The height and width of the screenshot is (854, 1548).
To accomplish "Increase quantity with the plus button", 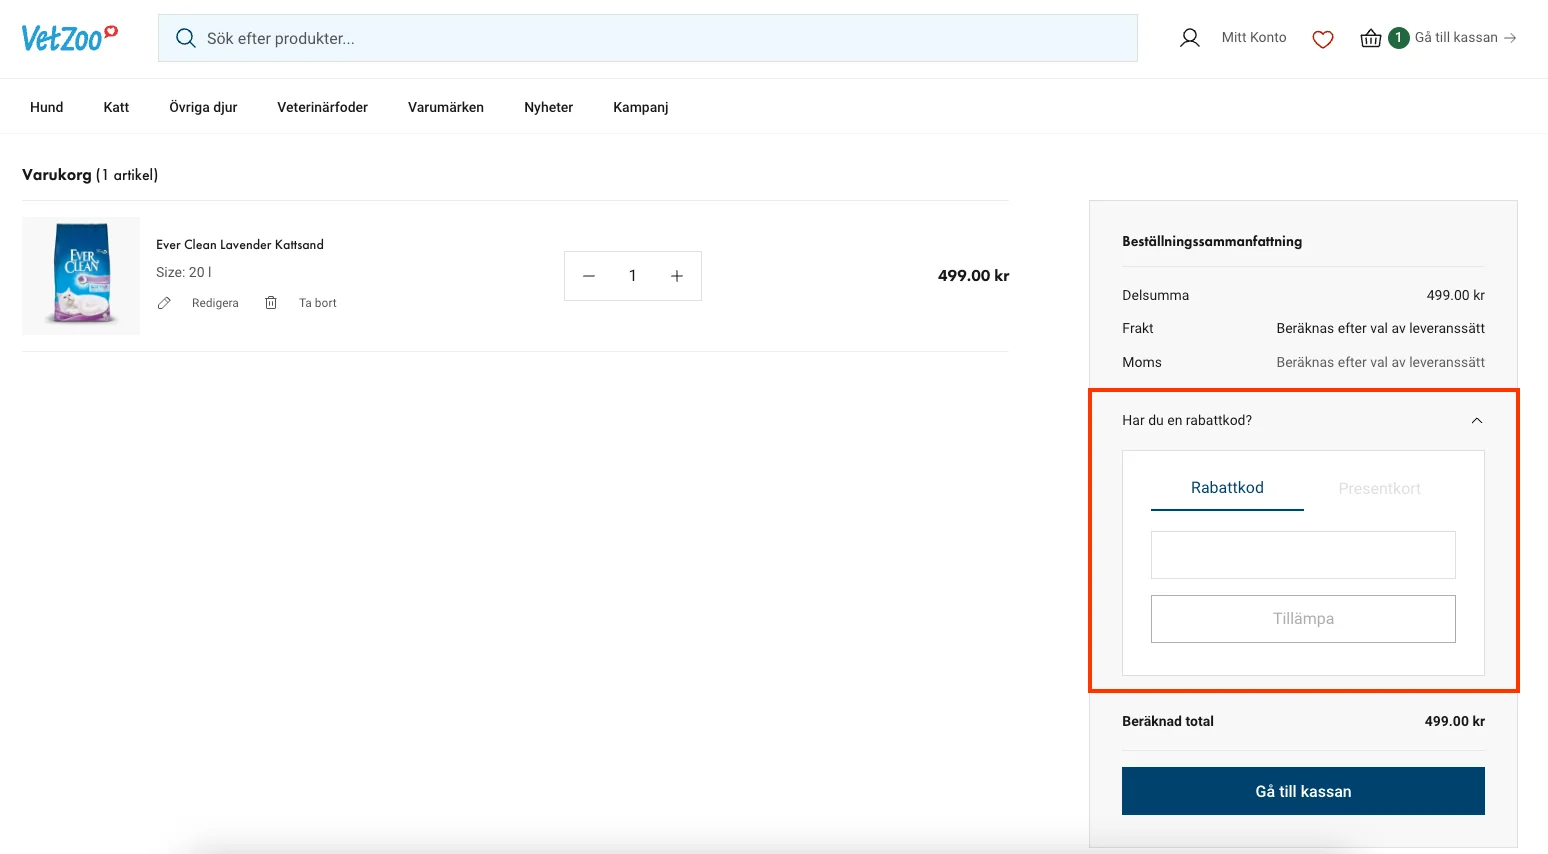I will [677, 276].
